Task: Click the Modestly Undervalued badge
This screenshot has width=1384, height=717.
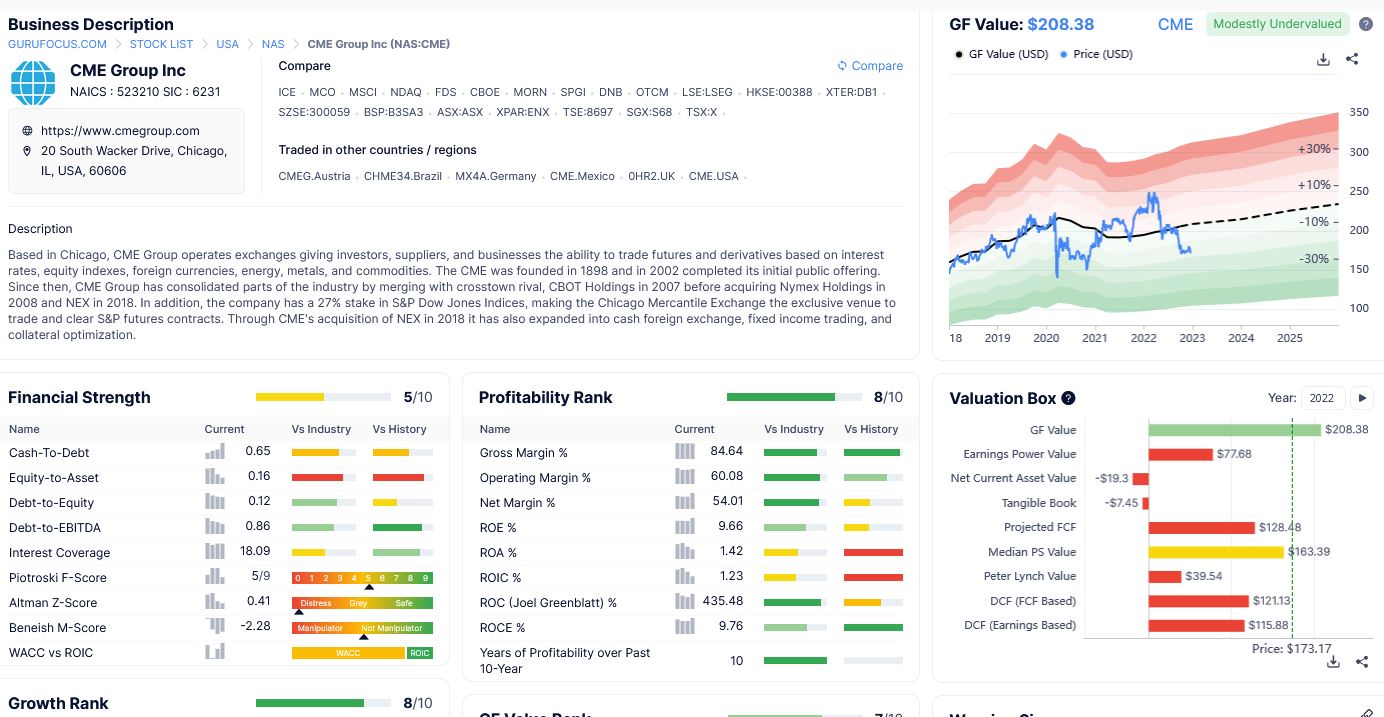Action: pos(1277,24)
